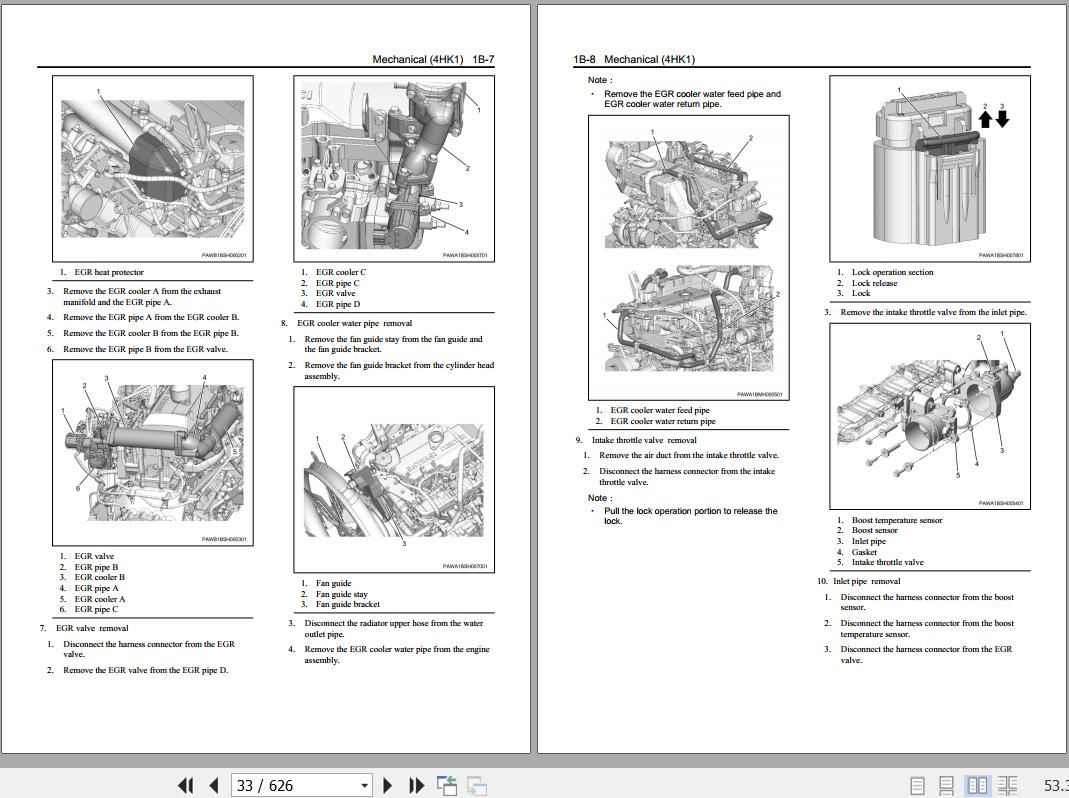The image size is (1069, 798).
Task: Click the legend entry 'Fan guide bracket'
Action: coord(348,604)
